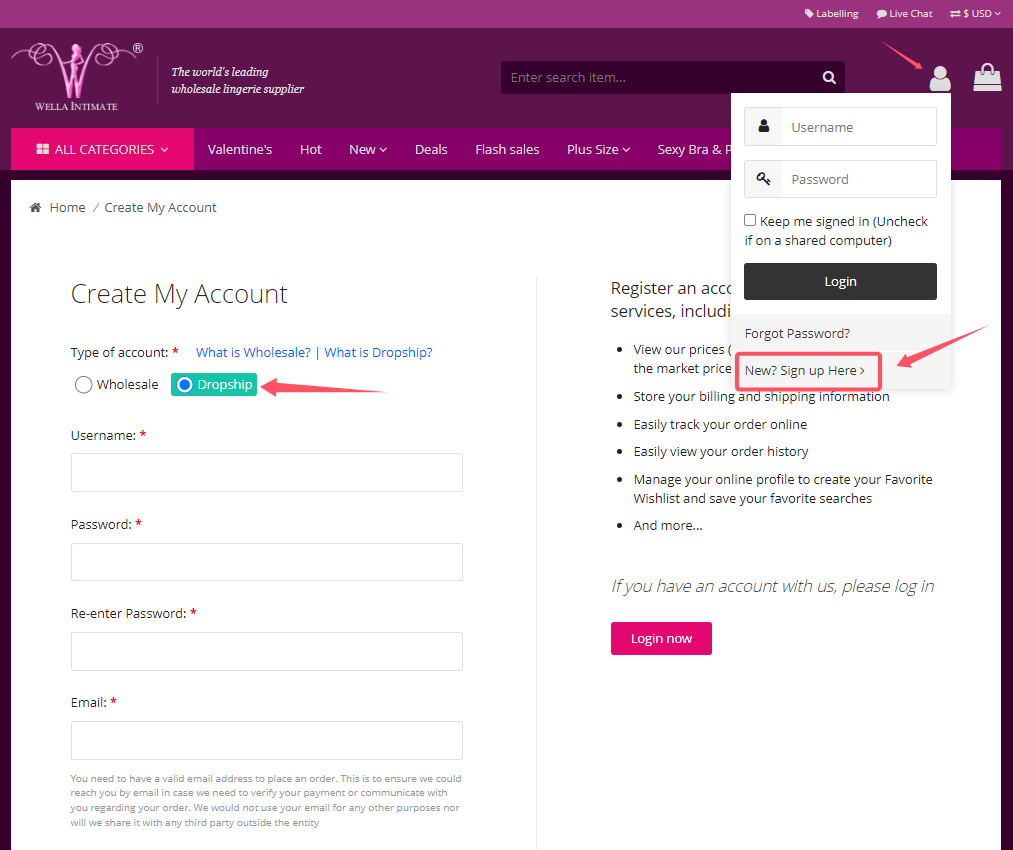1013x850 pixels.
Task: Click the New? Sign up Here link
Action: pos(805,371)
